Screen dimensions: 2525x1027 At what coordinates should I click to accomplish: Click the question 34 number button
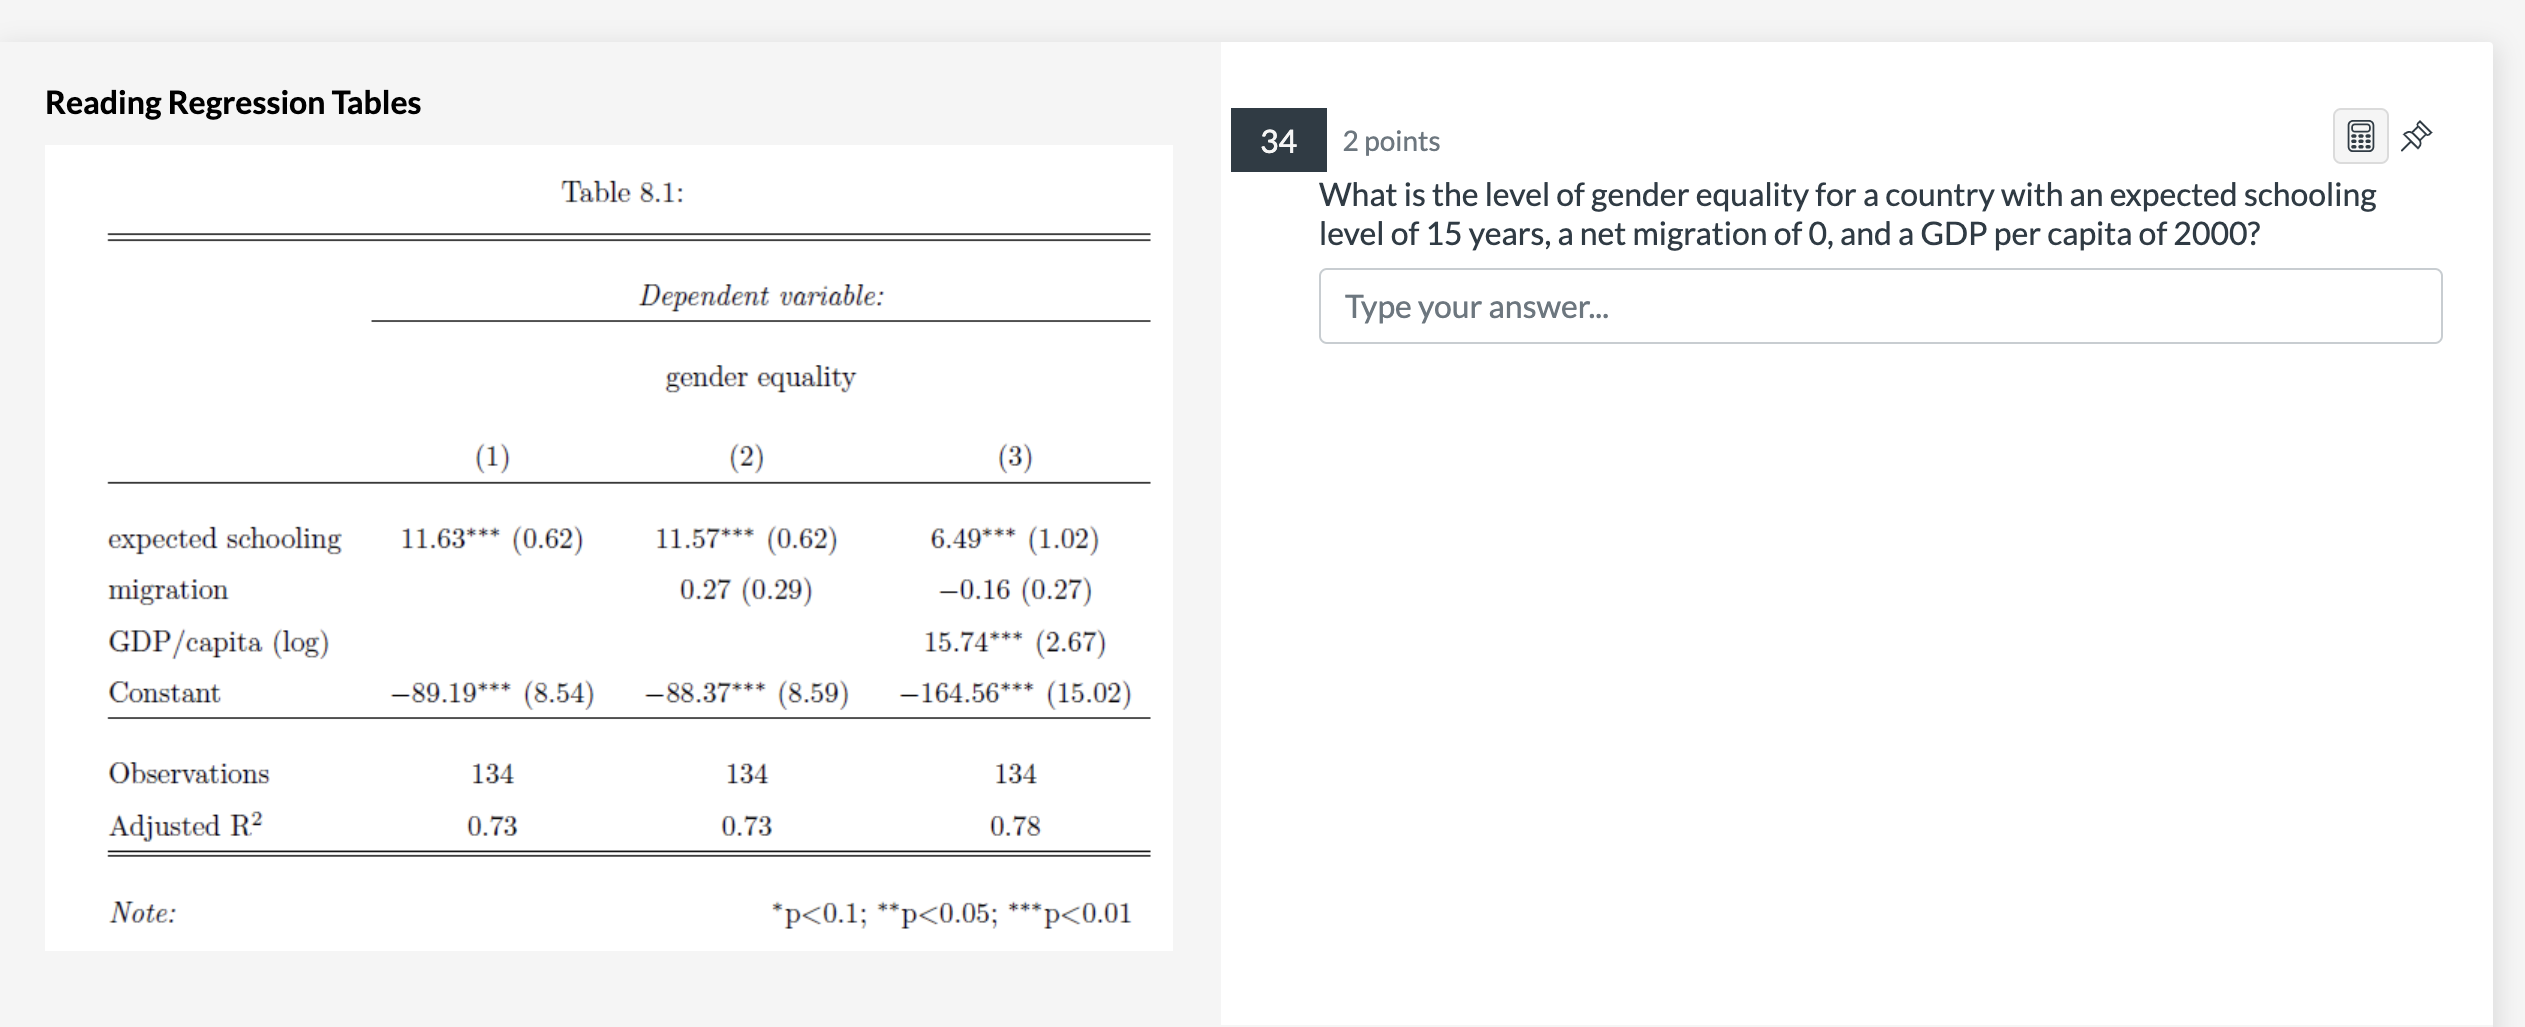click(x=1278, y=140)
